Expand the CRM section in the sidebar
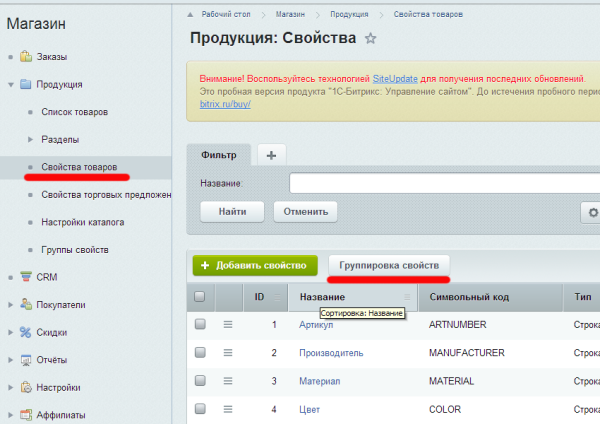Viewport: 600px width, 424px height. click(x=11, y=277)
